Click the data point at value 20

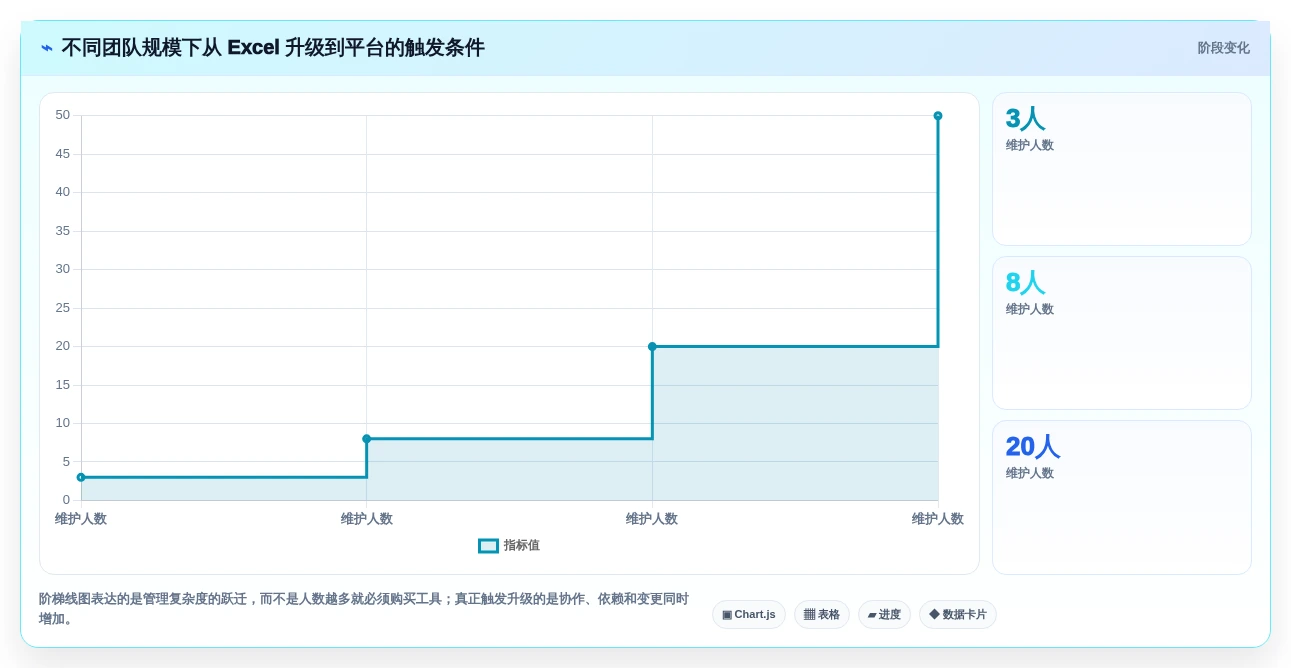click(652, 347)
